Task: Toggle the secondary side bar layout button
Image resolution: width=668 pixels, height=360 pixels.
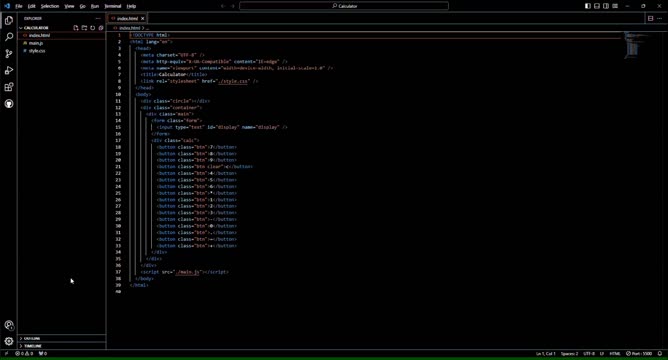Action: [606, 6]
